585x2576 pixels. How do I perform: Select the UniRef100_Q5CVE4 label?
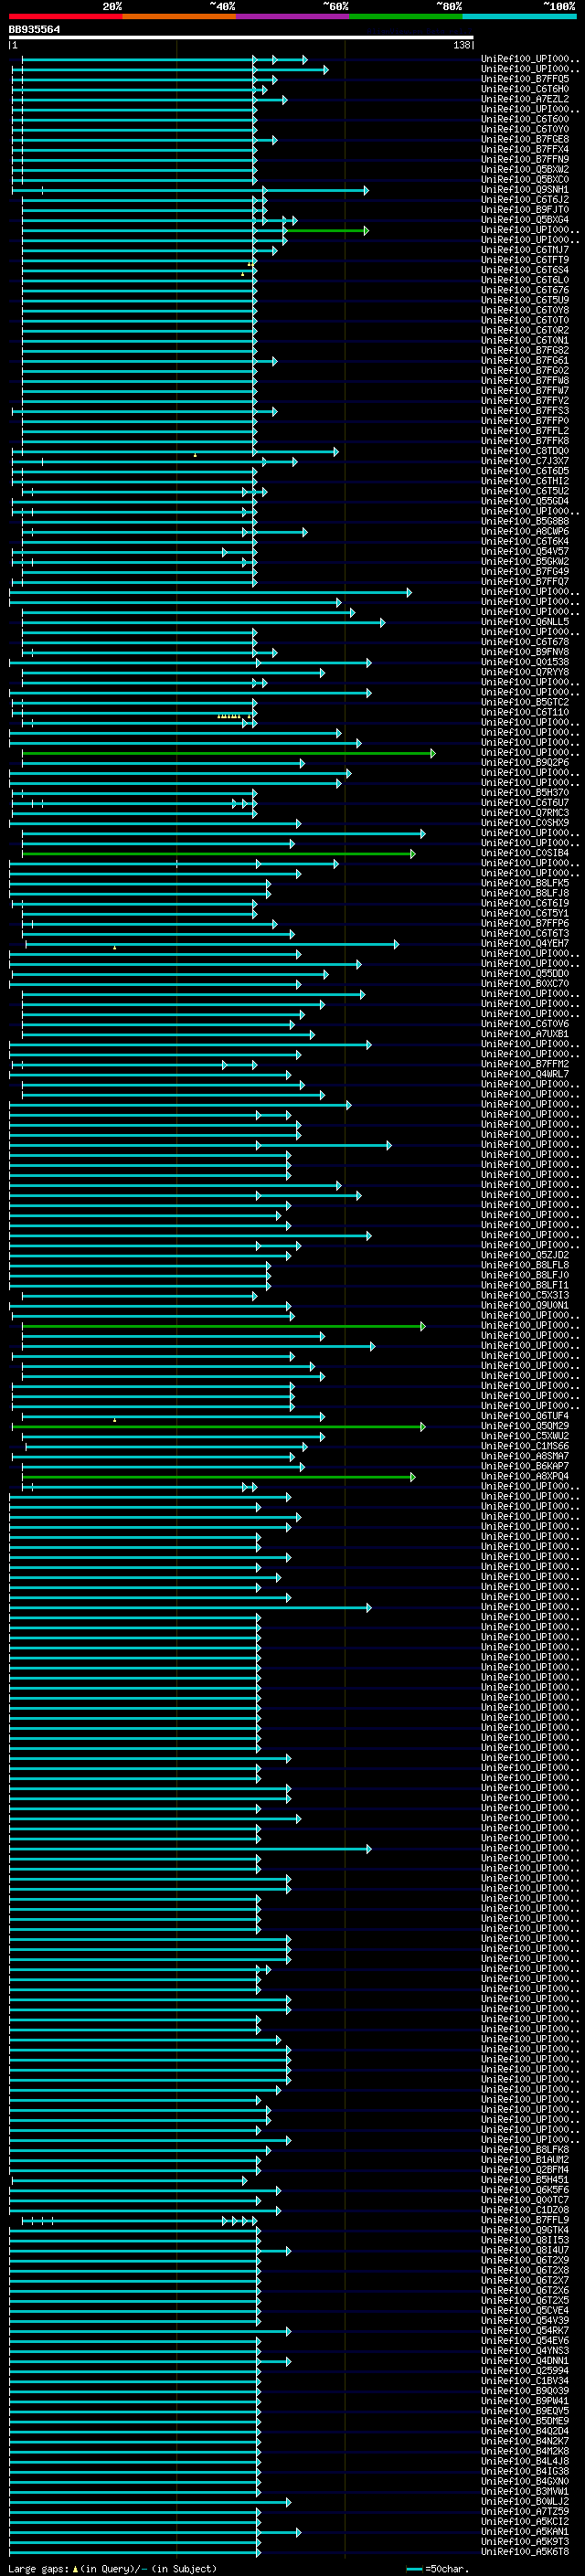click(x=525, y=2311)
